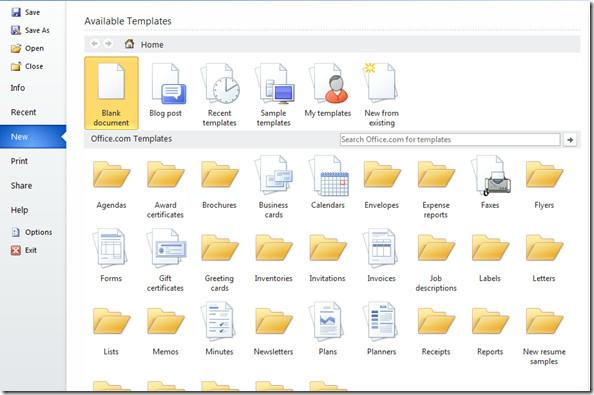This screenshot has width=594, height=395.
Task: Select the New tab
Action: coord(33,137)
